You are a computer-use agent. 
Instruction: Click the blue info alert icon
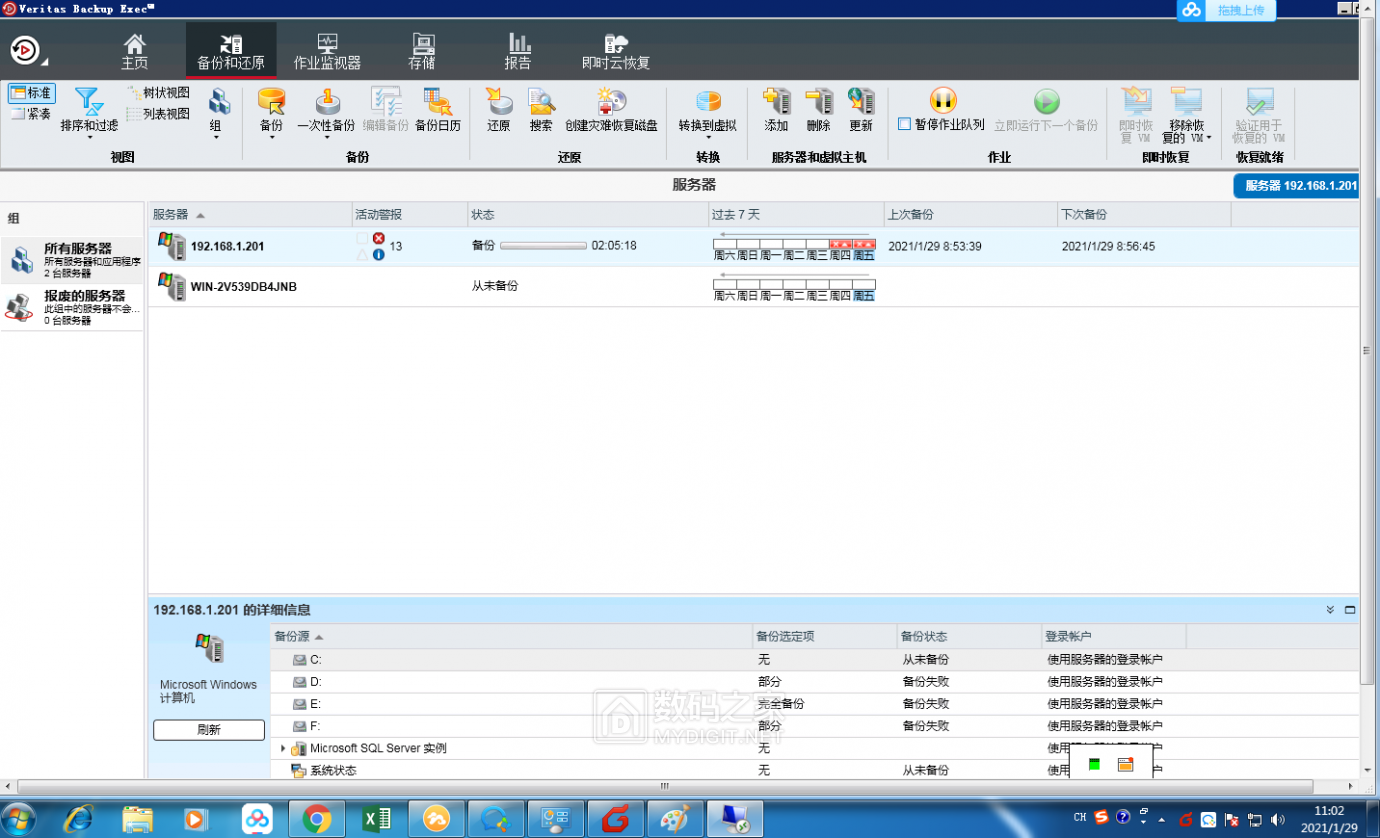click(x=379, y=254)
